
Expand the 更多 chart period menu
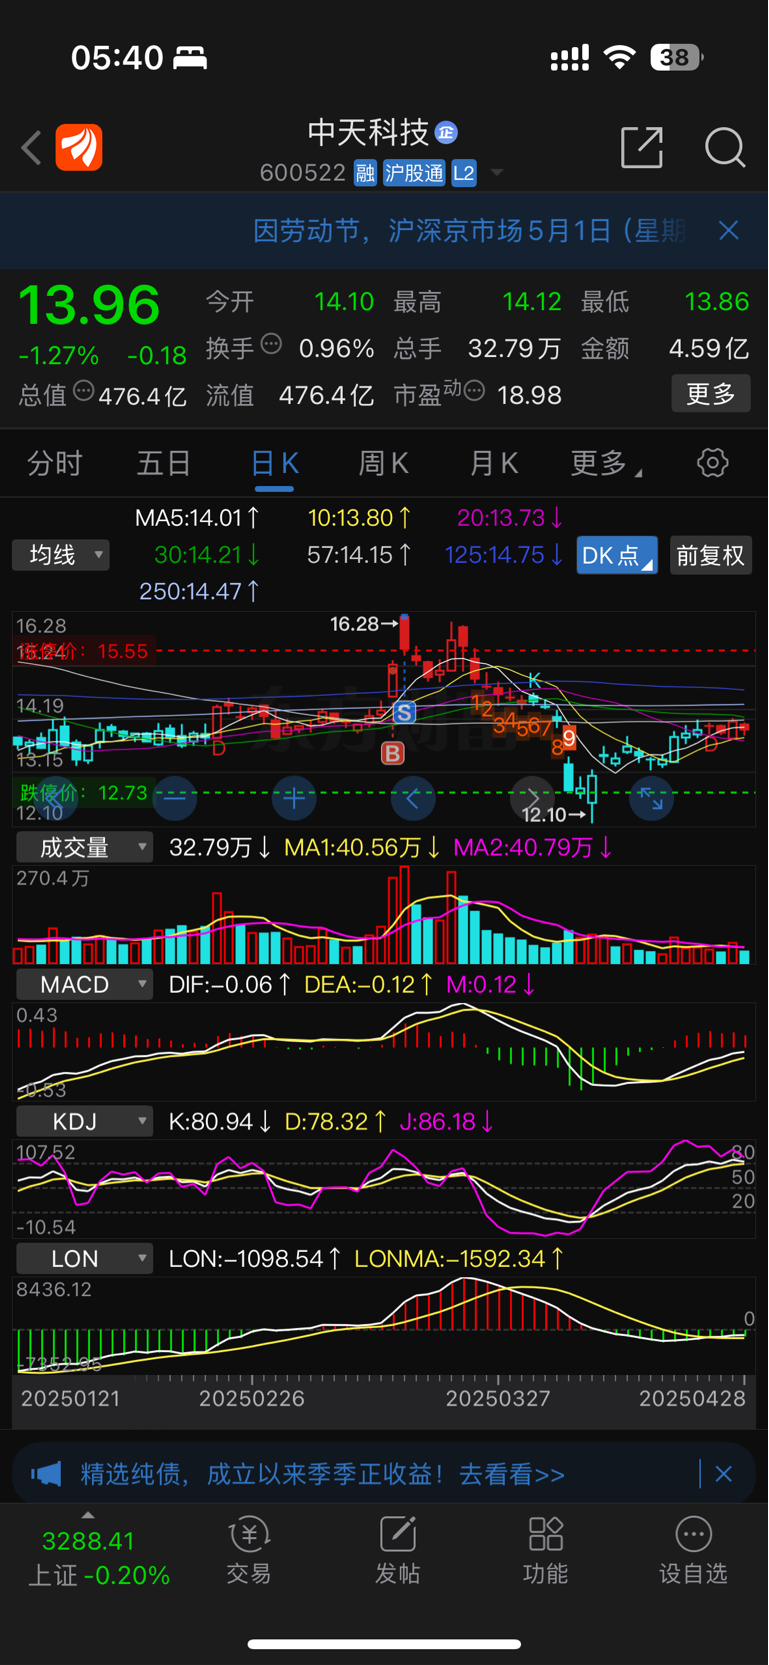click(606, 463)
